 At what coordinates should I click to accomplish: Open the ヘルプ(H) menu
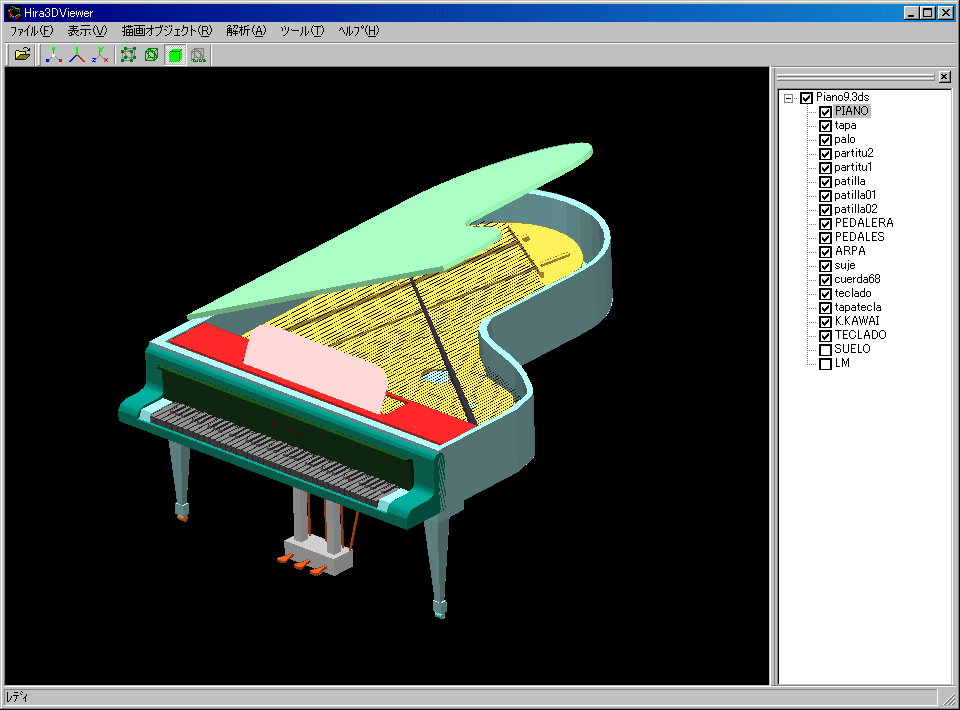pyautogui.click(x=359, y=31)
